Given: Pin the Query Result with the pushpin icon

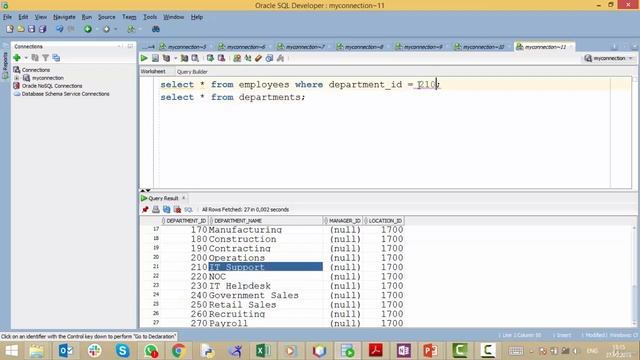Looking at the screenshot, I should (145, 209).
